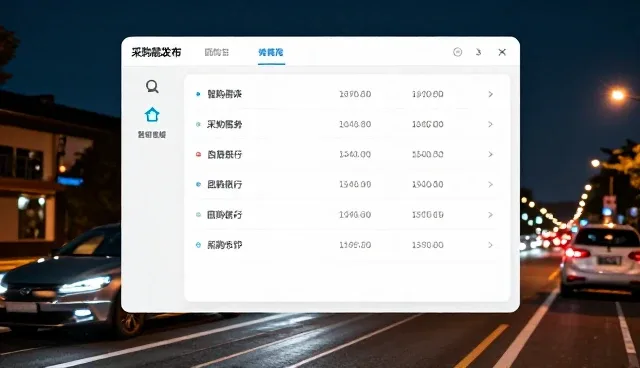The image size is (640, 368).
Task: Select the second row's name starting with 采
Action: [224, 124]
